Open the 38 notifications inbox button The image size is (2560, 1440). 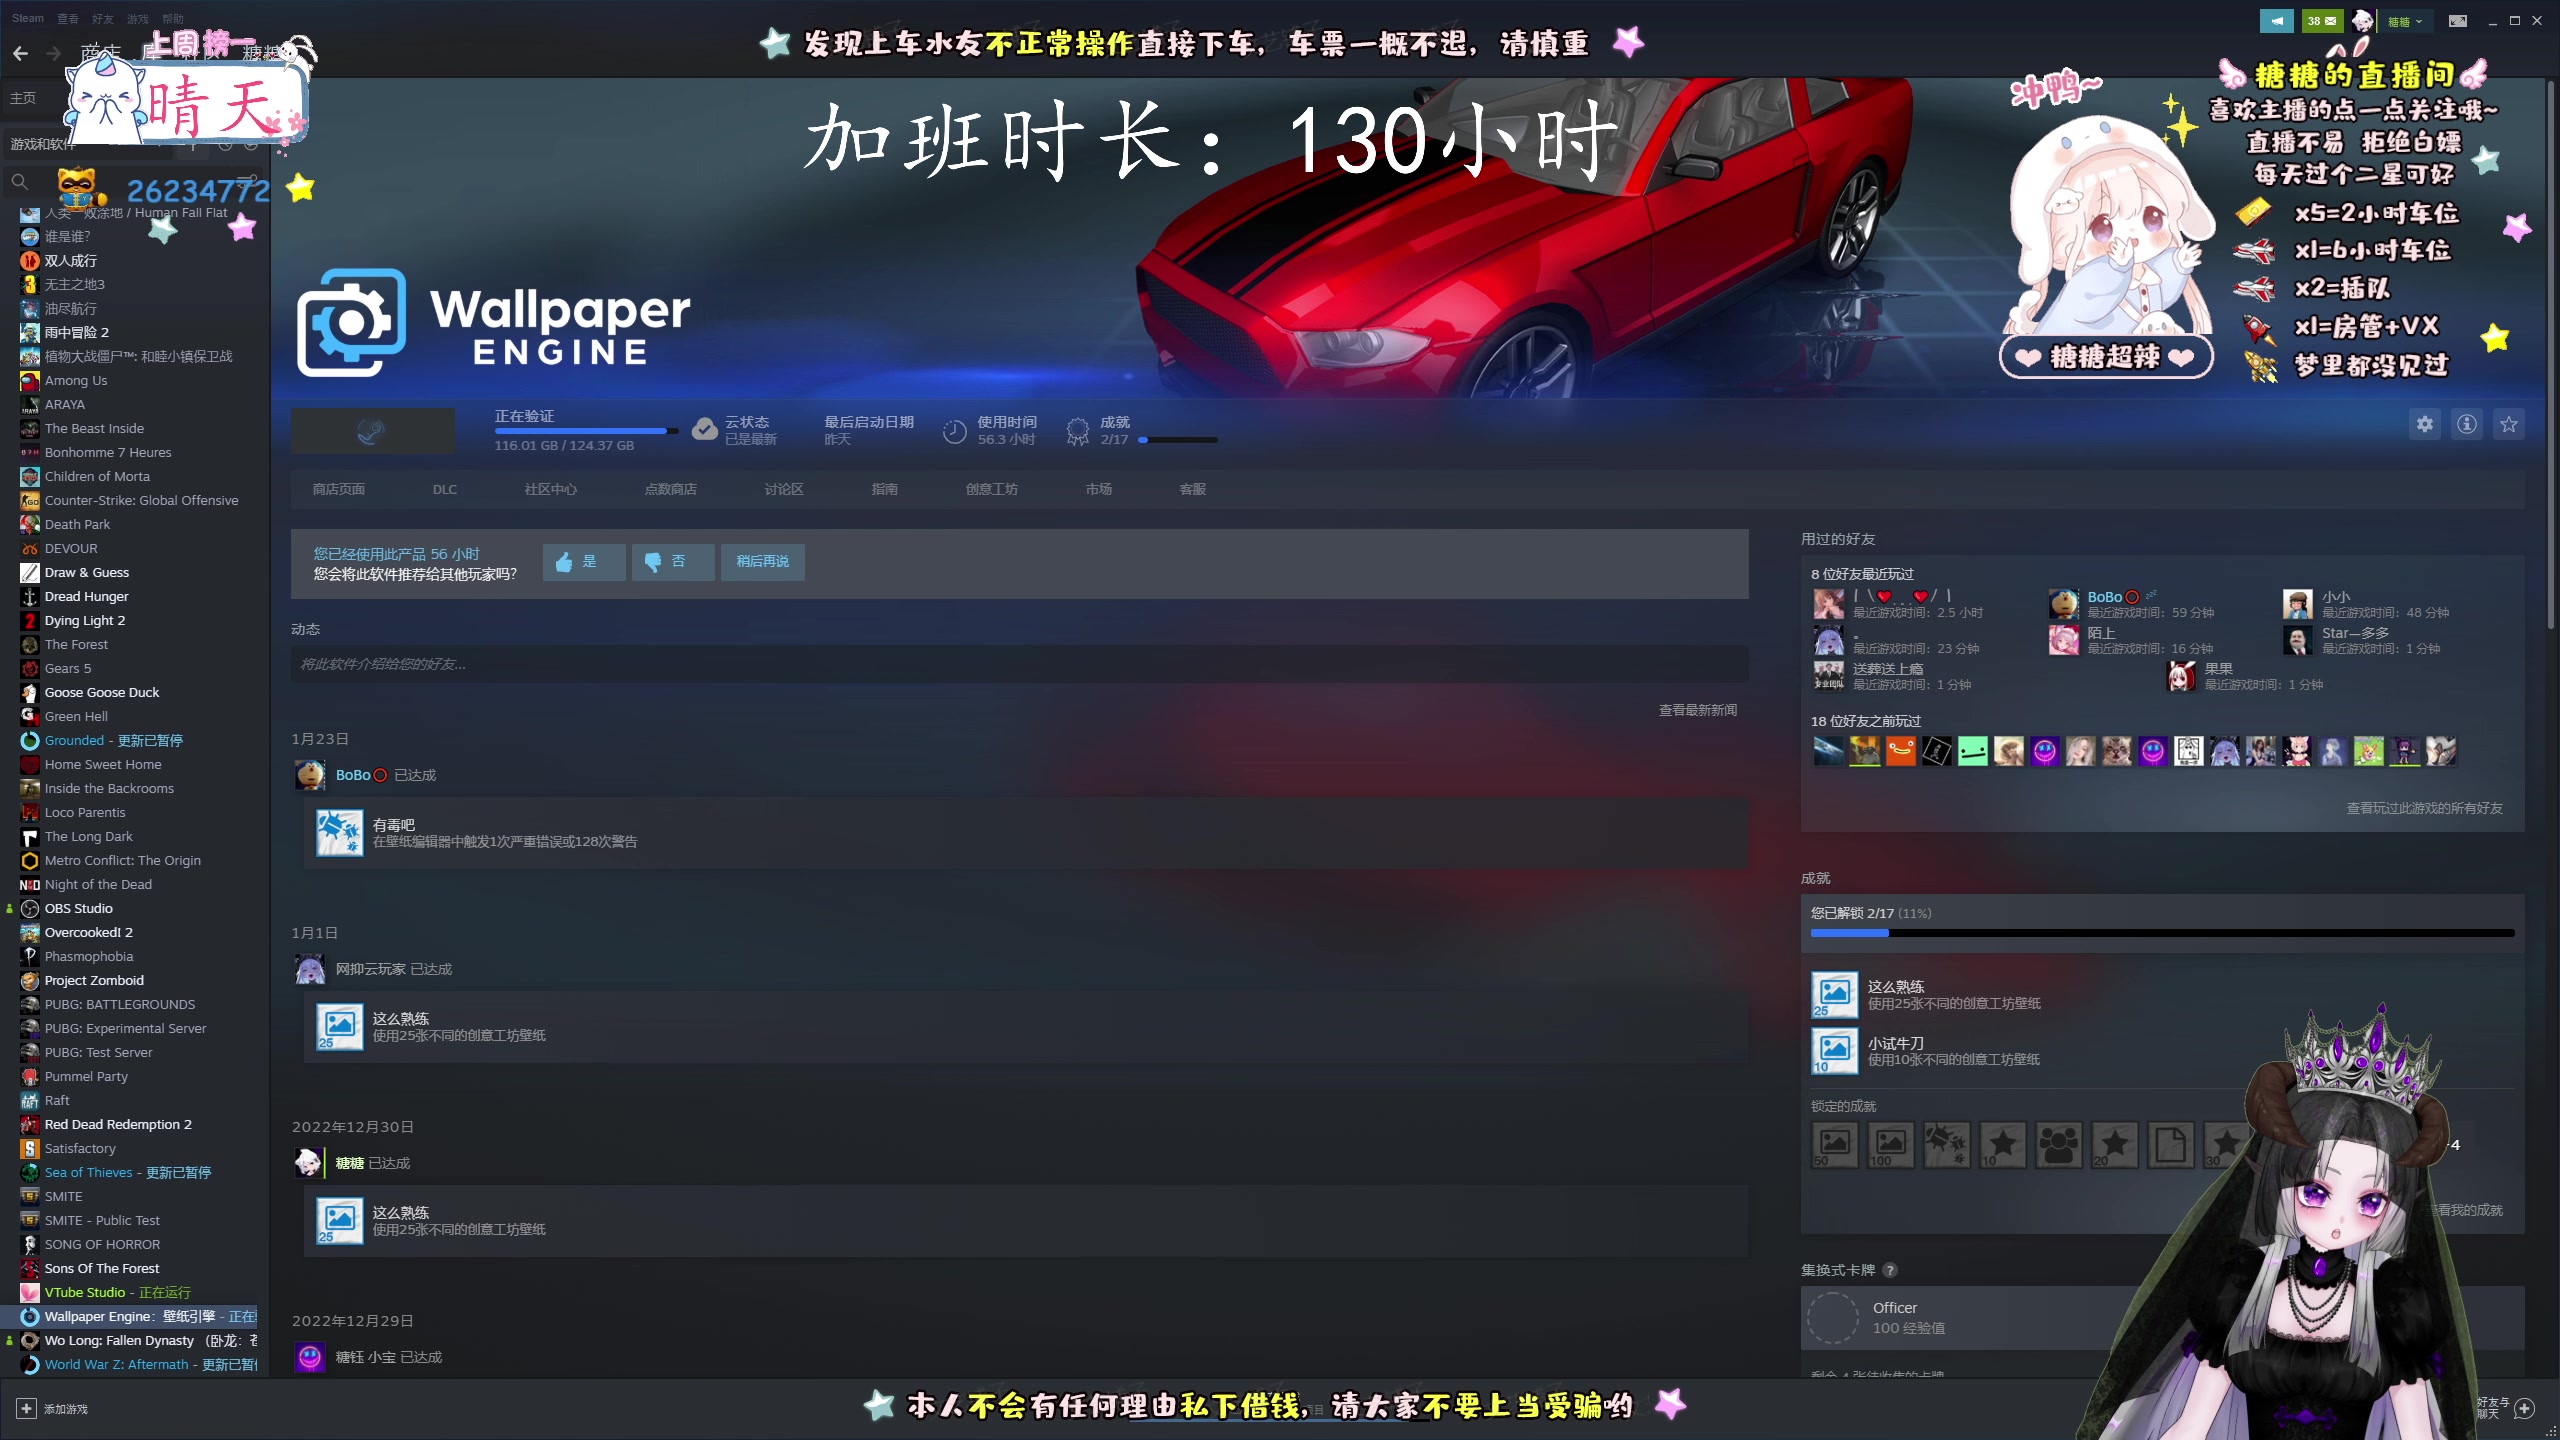pos(2322,20)
